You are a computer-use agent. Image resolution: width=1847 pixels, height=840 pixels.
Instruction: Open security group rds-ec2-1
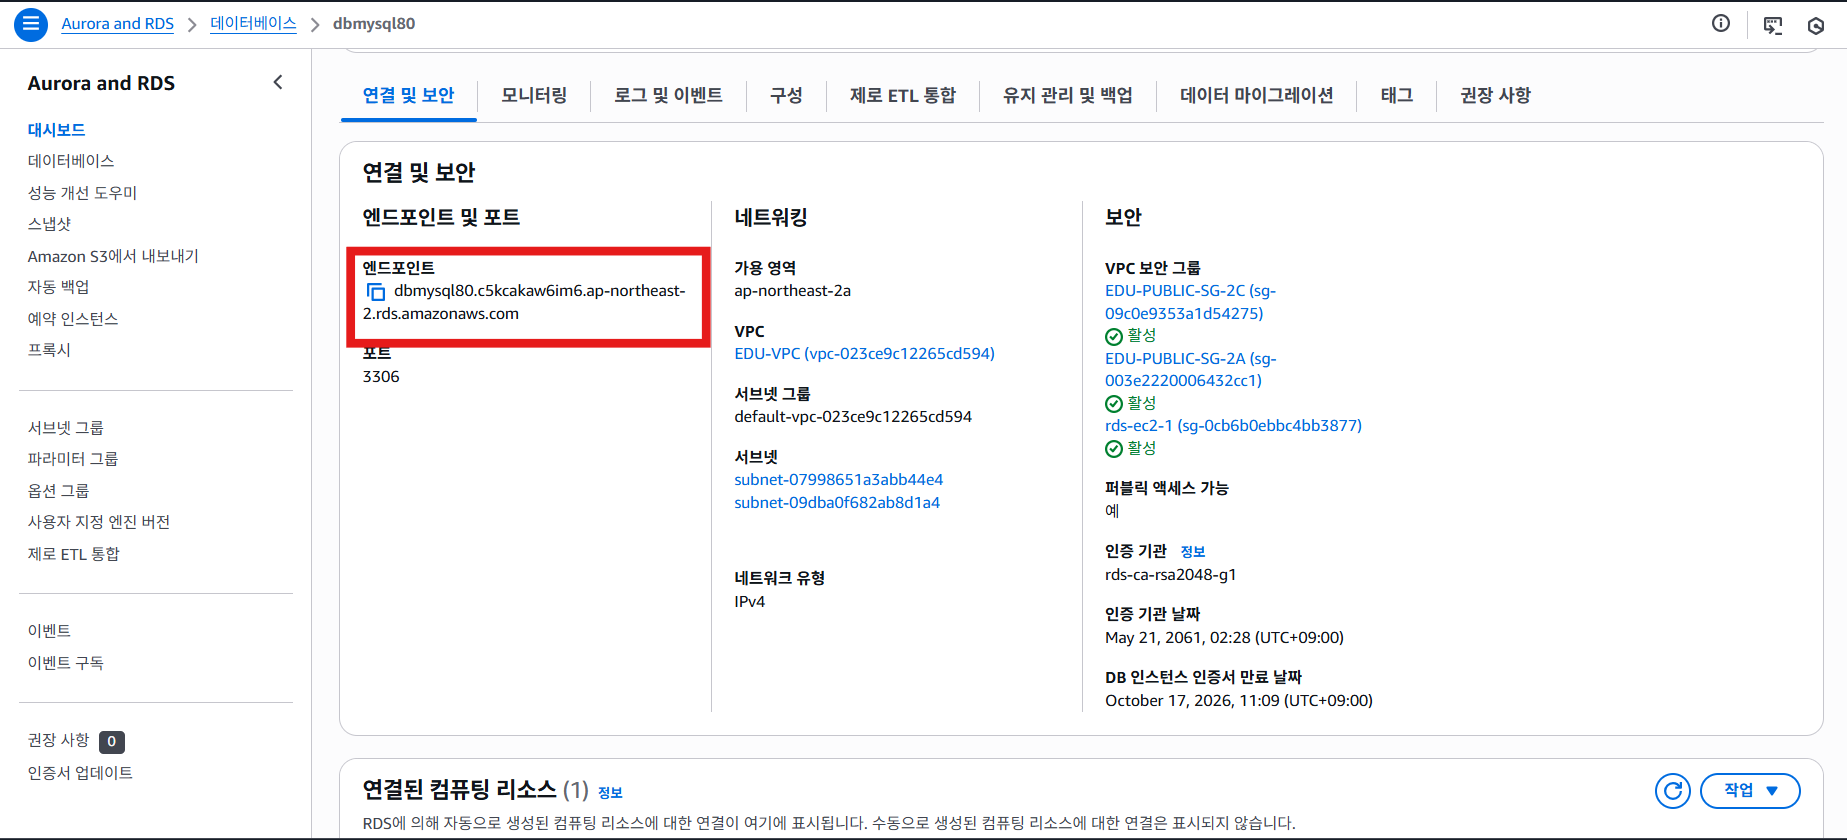(1233, 426)
